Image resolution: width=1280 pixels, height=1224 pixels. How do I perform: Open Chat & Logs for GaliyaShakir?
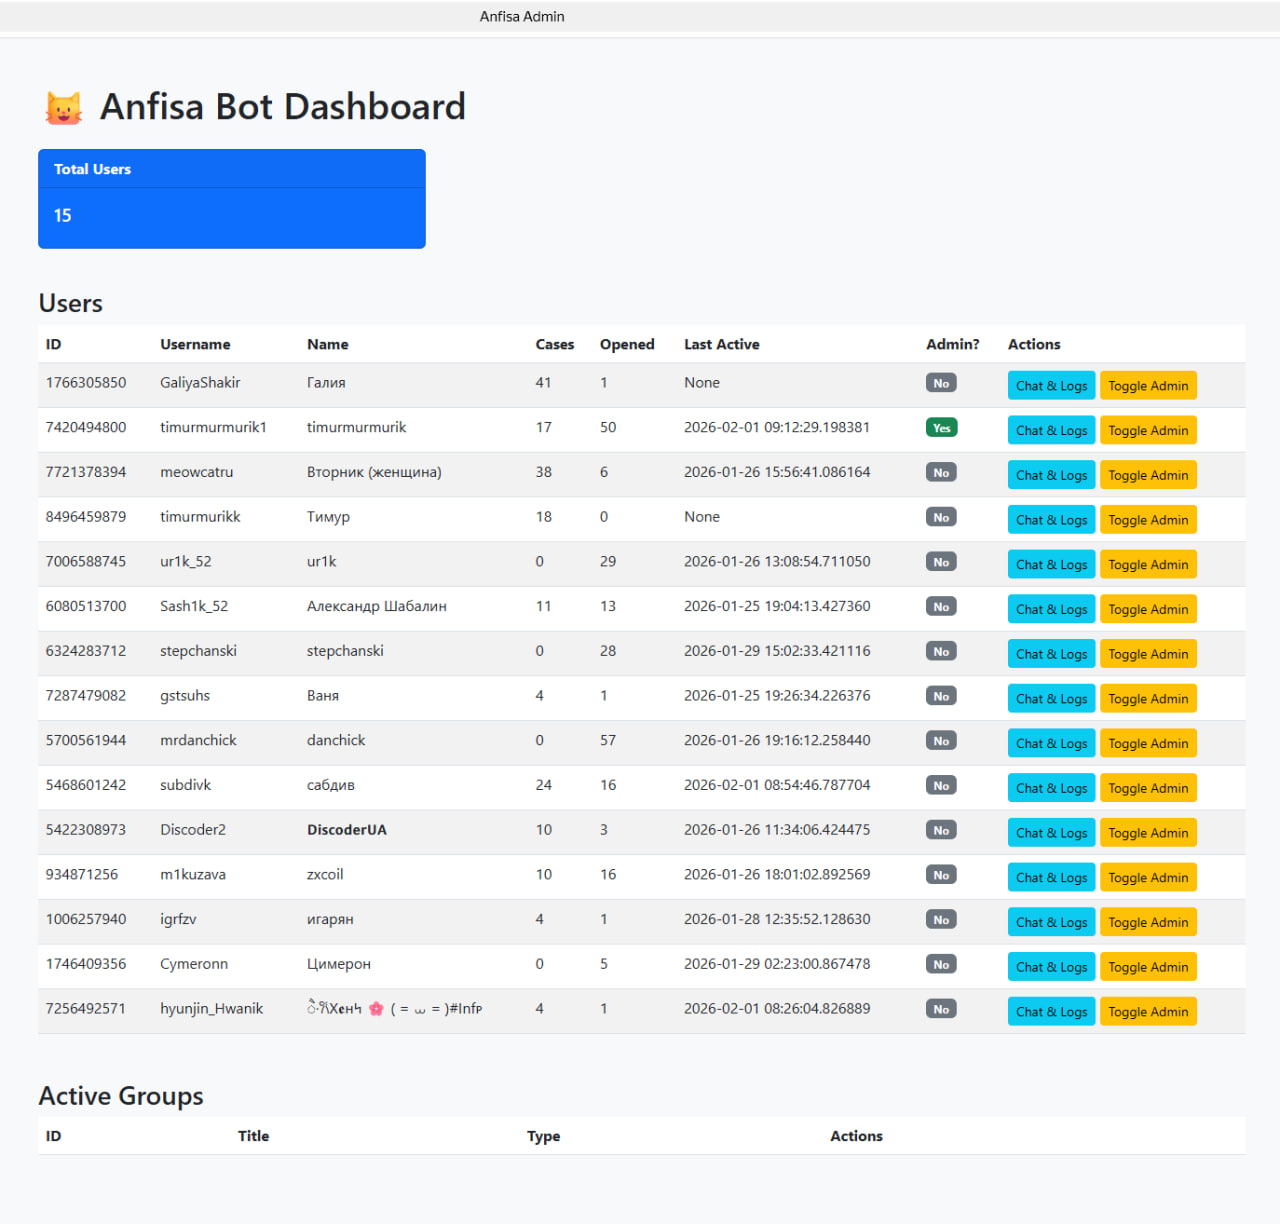pyautogui.click(x=1051, y=386)
